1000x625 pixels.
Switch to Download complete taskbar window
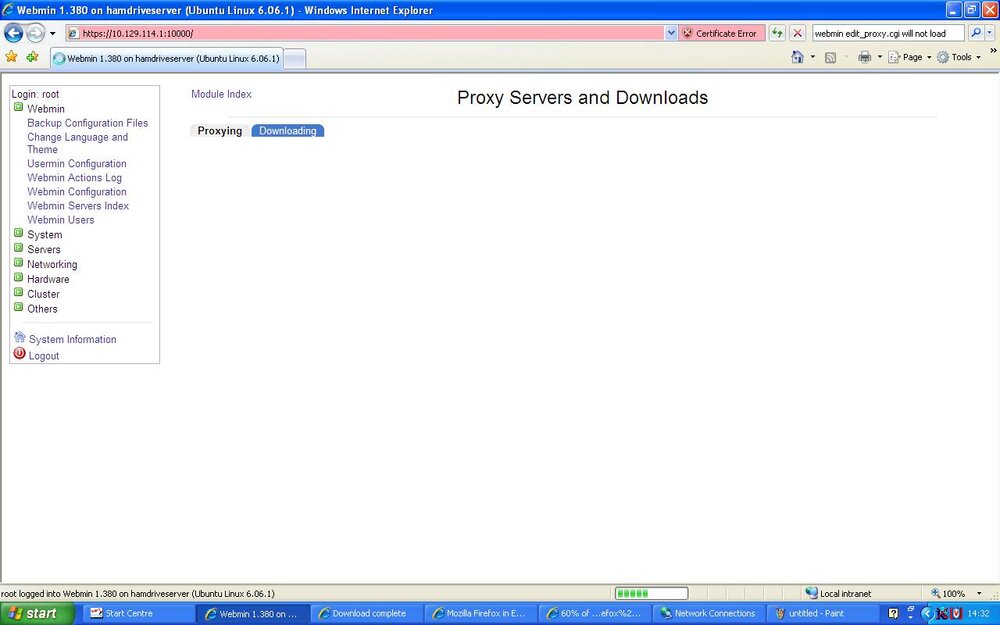point(368,614)
